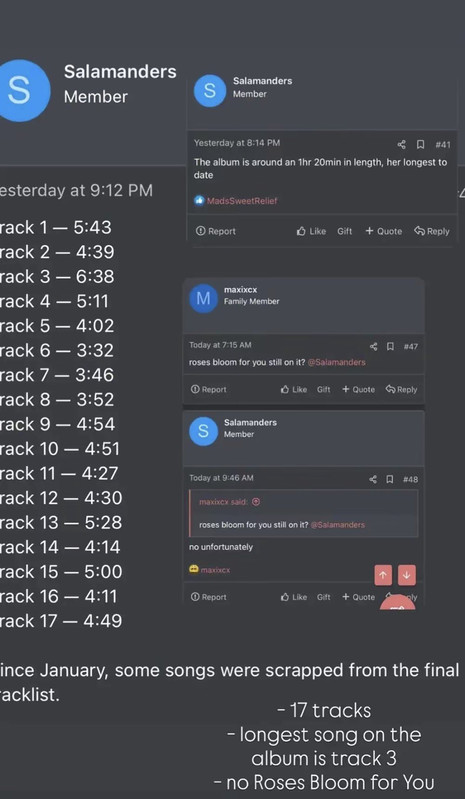465x799 pixels.
Task: Reply to post #41
Action: tap(432, 231)
